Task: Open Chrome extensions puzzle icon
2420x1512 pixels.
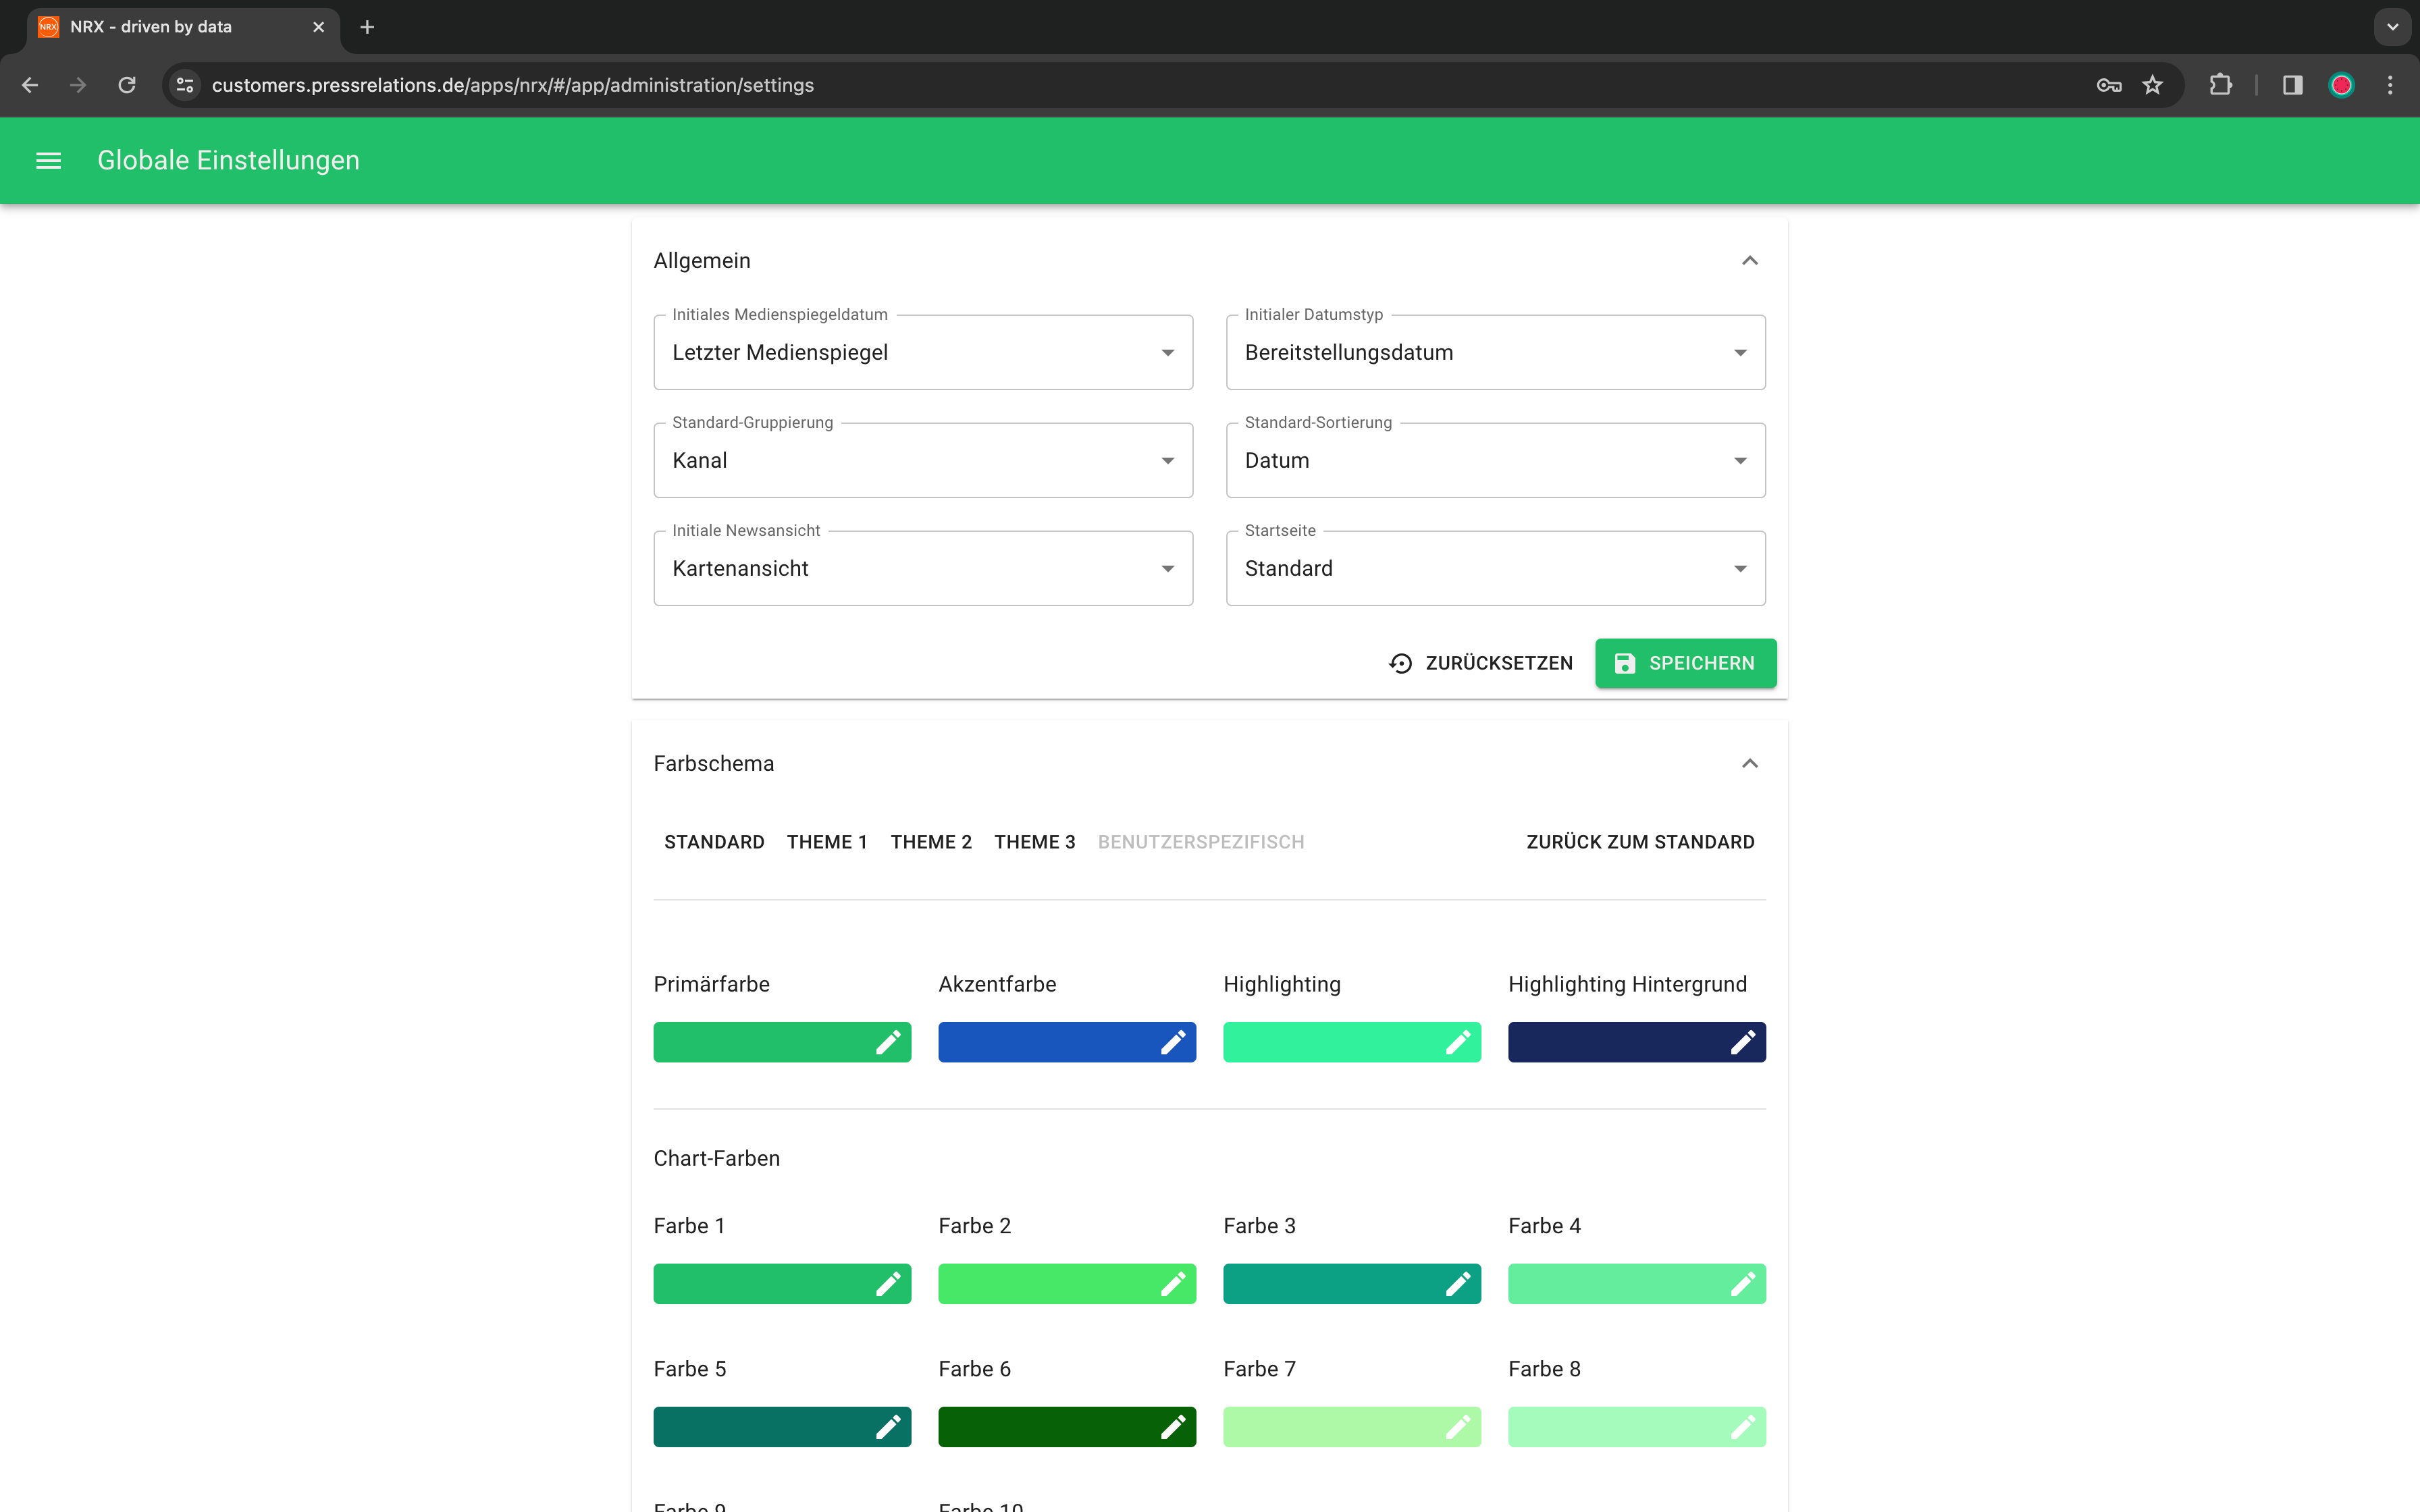Action: pyautogui.click(x=2220, y=85)
